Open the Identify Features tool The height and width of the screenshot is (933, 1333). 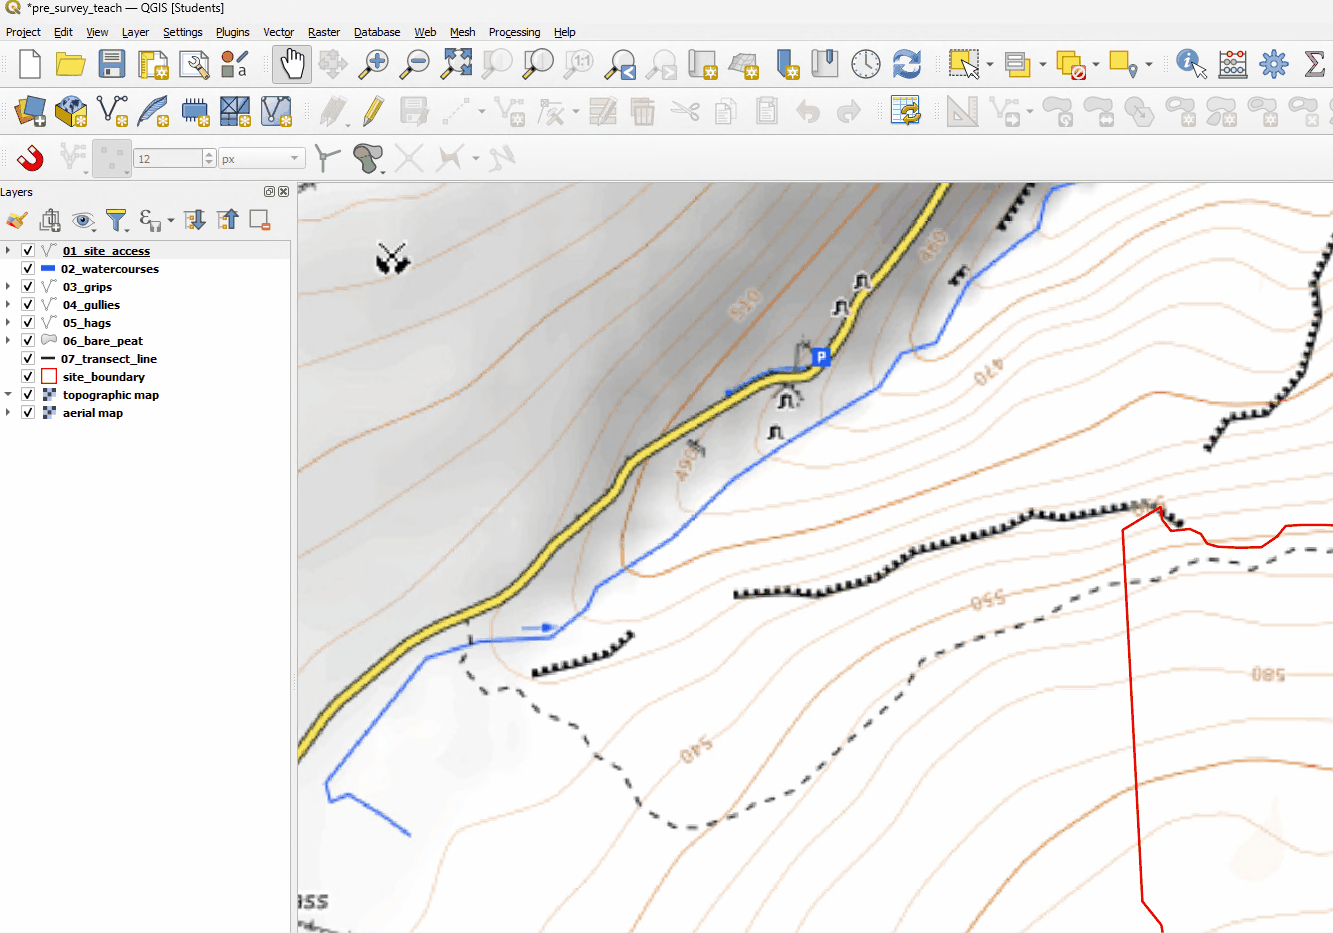coord(1190,65)
